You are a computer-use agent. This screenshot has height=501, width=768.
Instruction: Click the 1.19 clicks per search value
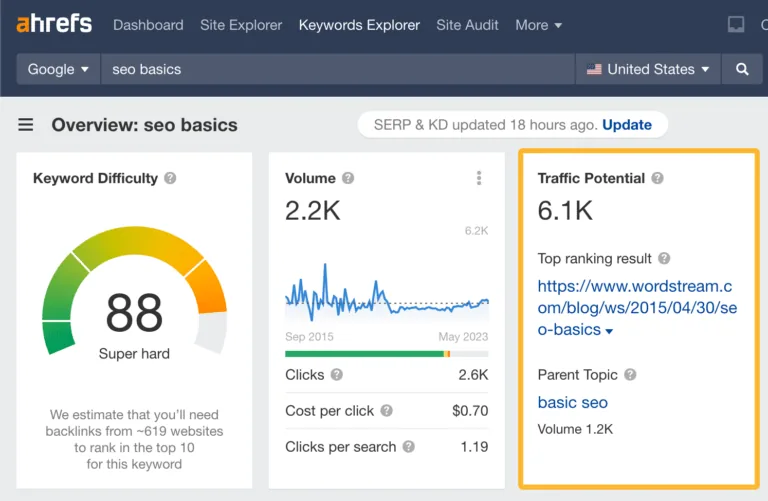pos(474,447)
